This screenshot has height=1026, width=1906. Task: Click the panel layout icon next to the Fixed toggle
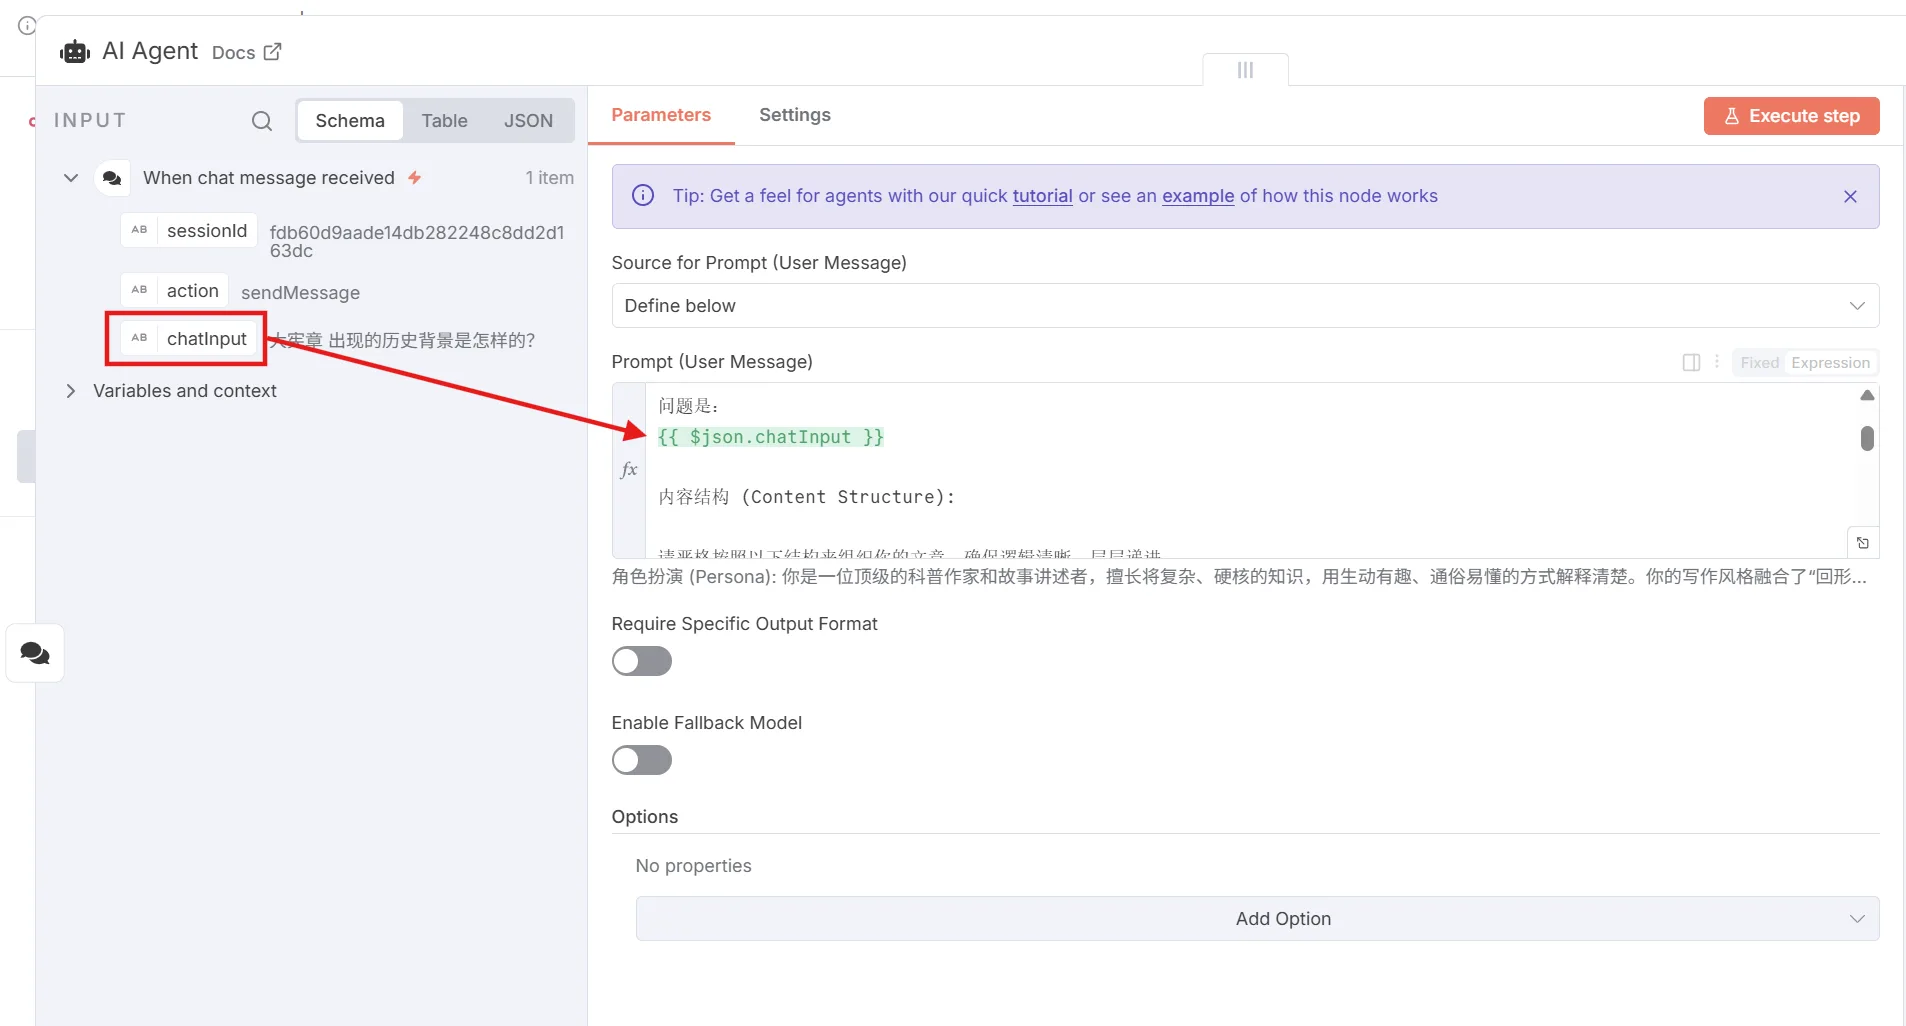tap(1691, 362)
